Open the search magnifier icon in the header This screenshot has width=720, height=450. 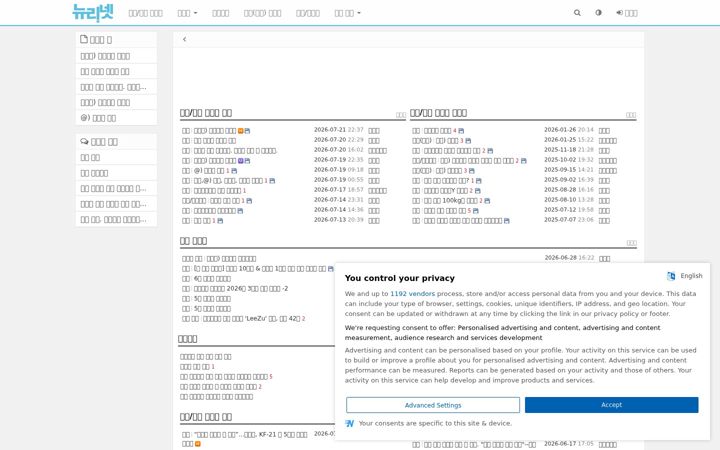pos(577,13)
